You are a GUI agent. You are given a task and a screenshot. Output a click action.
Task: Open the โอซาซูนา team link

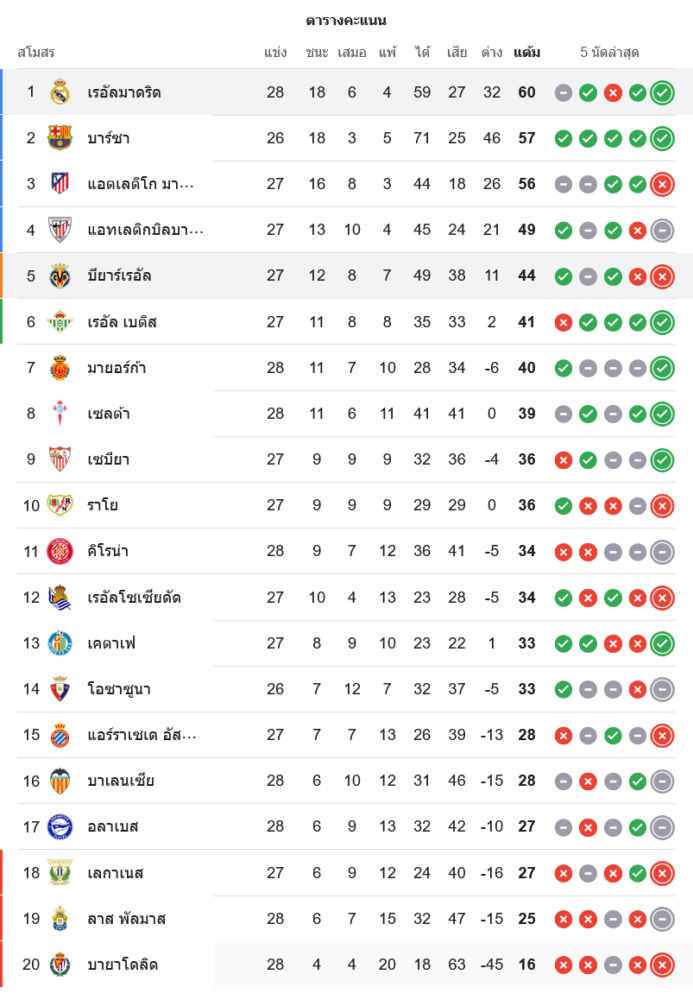[119, 689]
